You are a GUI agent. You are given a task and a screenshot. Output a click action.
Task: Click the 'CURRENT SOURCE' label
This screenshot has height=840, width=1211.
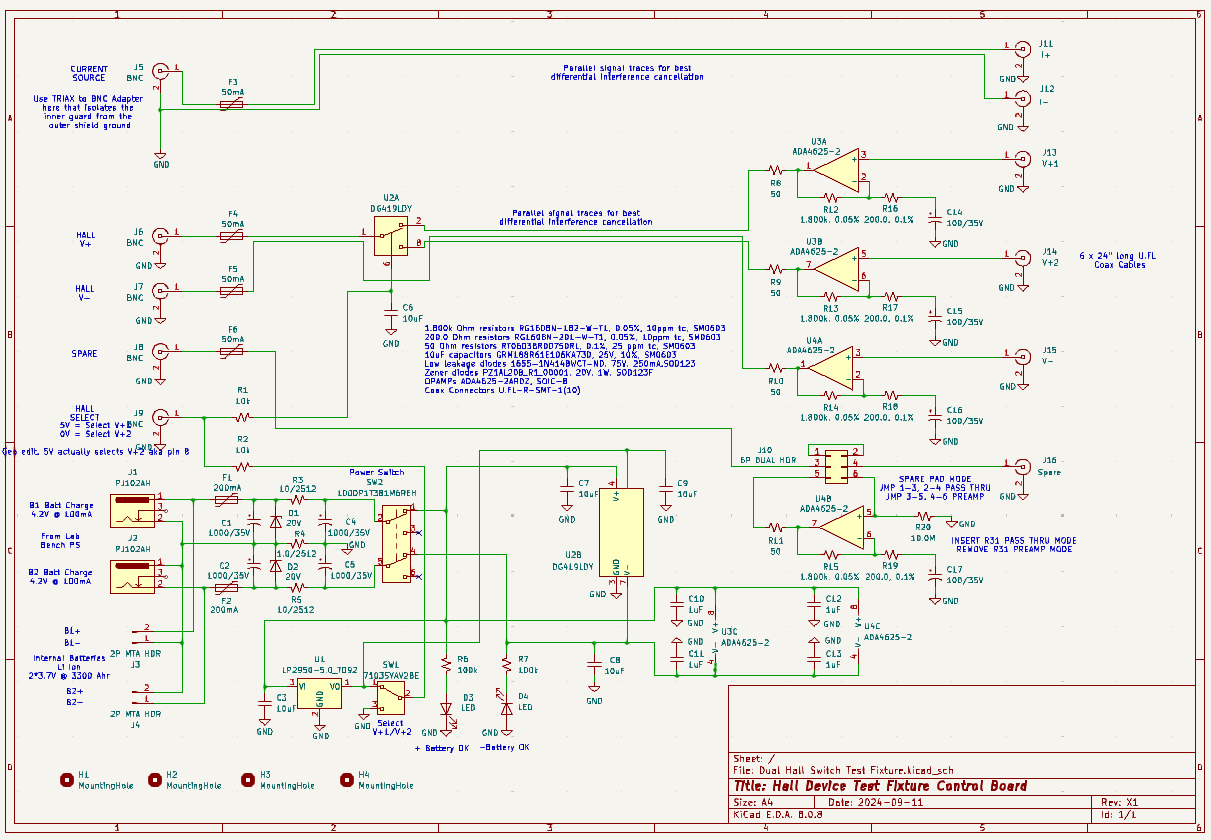click(x=89, y=74)
